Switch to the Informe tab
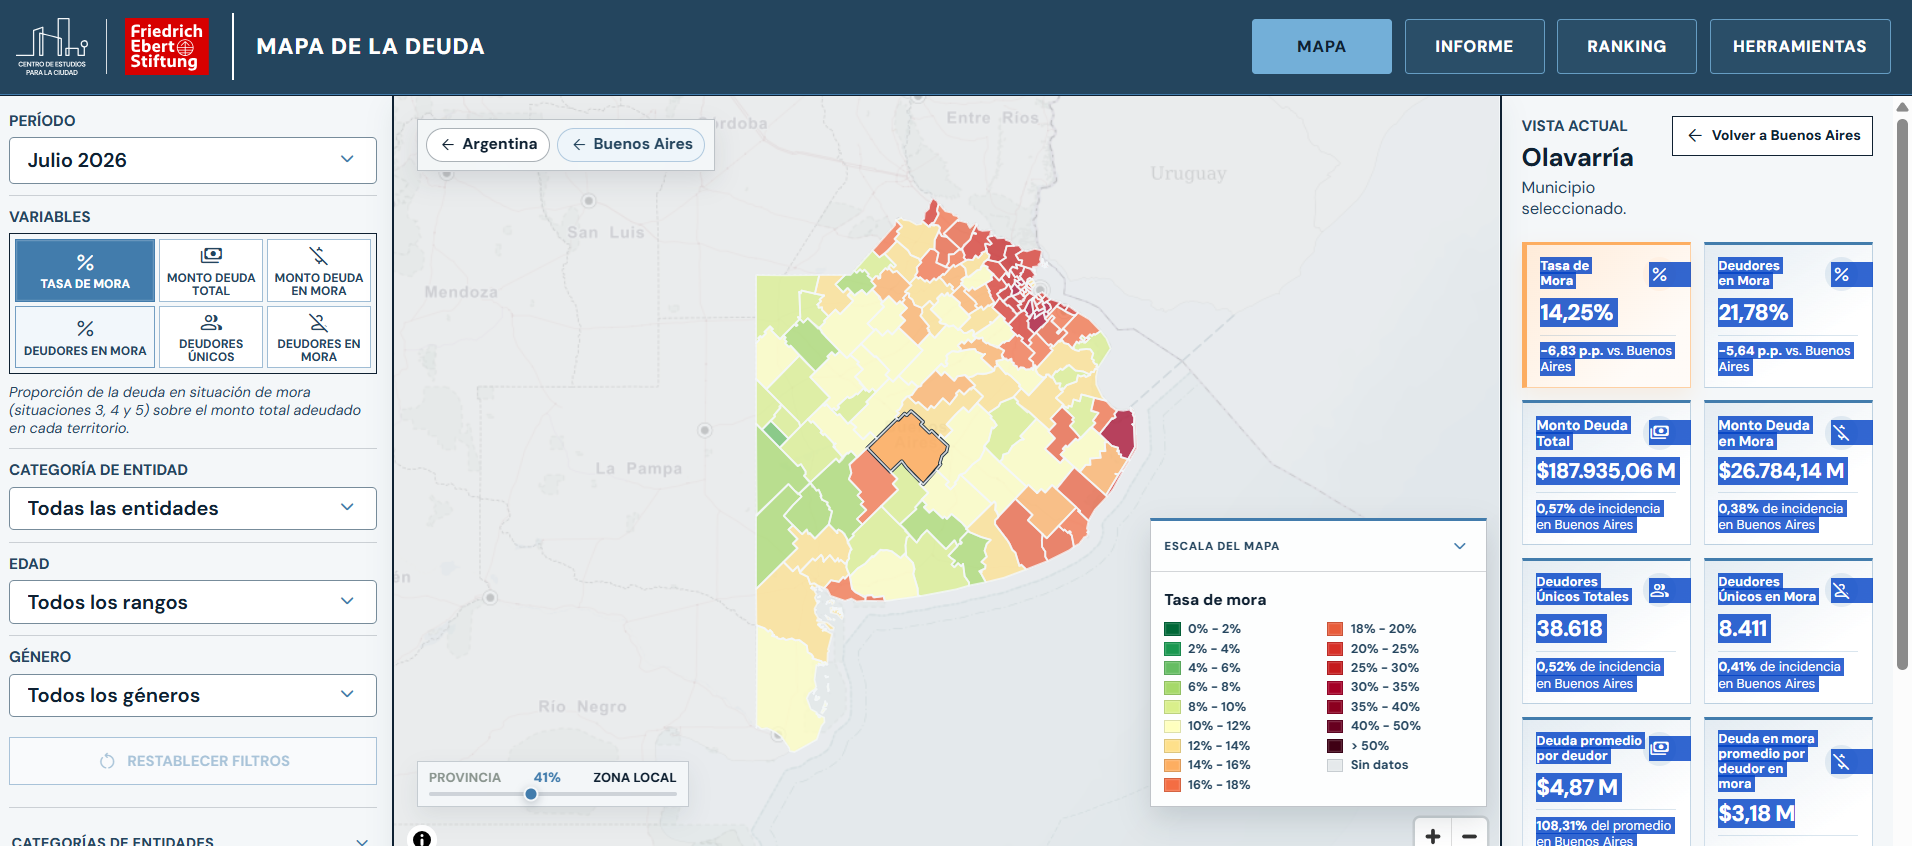Viewport: 1912px width, 846px height. click(1474, 46)
